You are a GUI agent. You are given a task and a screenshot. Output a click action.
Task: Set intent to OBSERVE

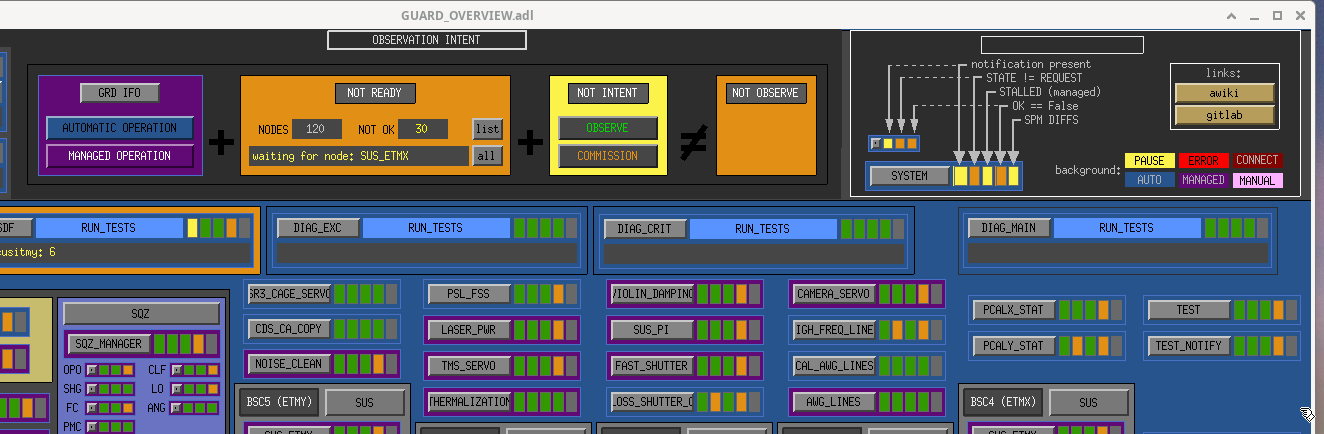[x=609, y=128]
